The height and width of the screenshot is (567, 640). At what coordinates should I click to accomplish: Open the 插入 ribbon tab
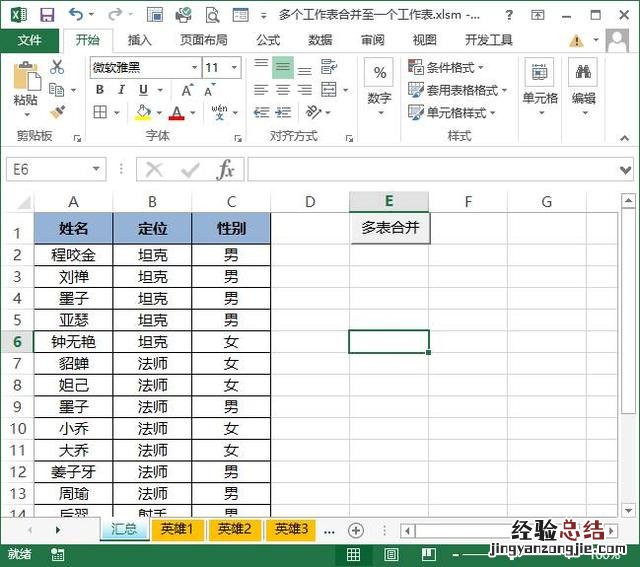point(140,40)
